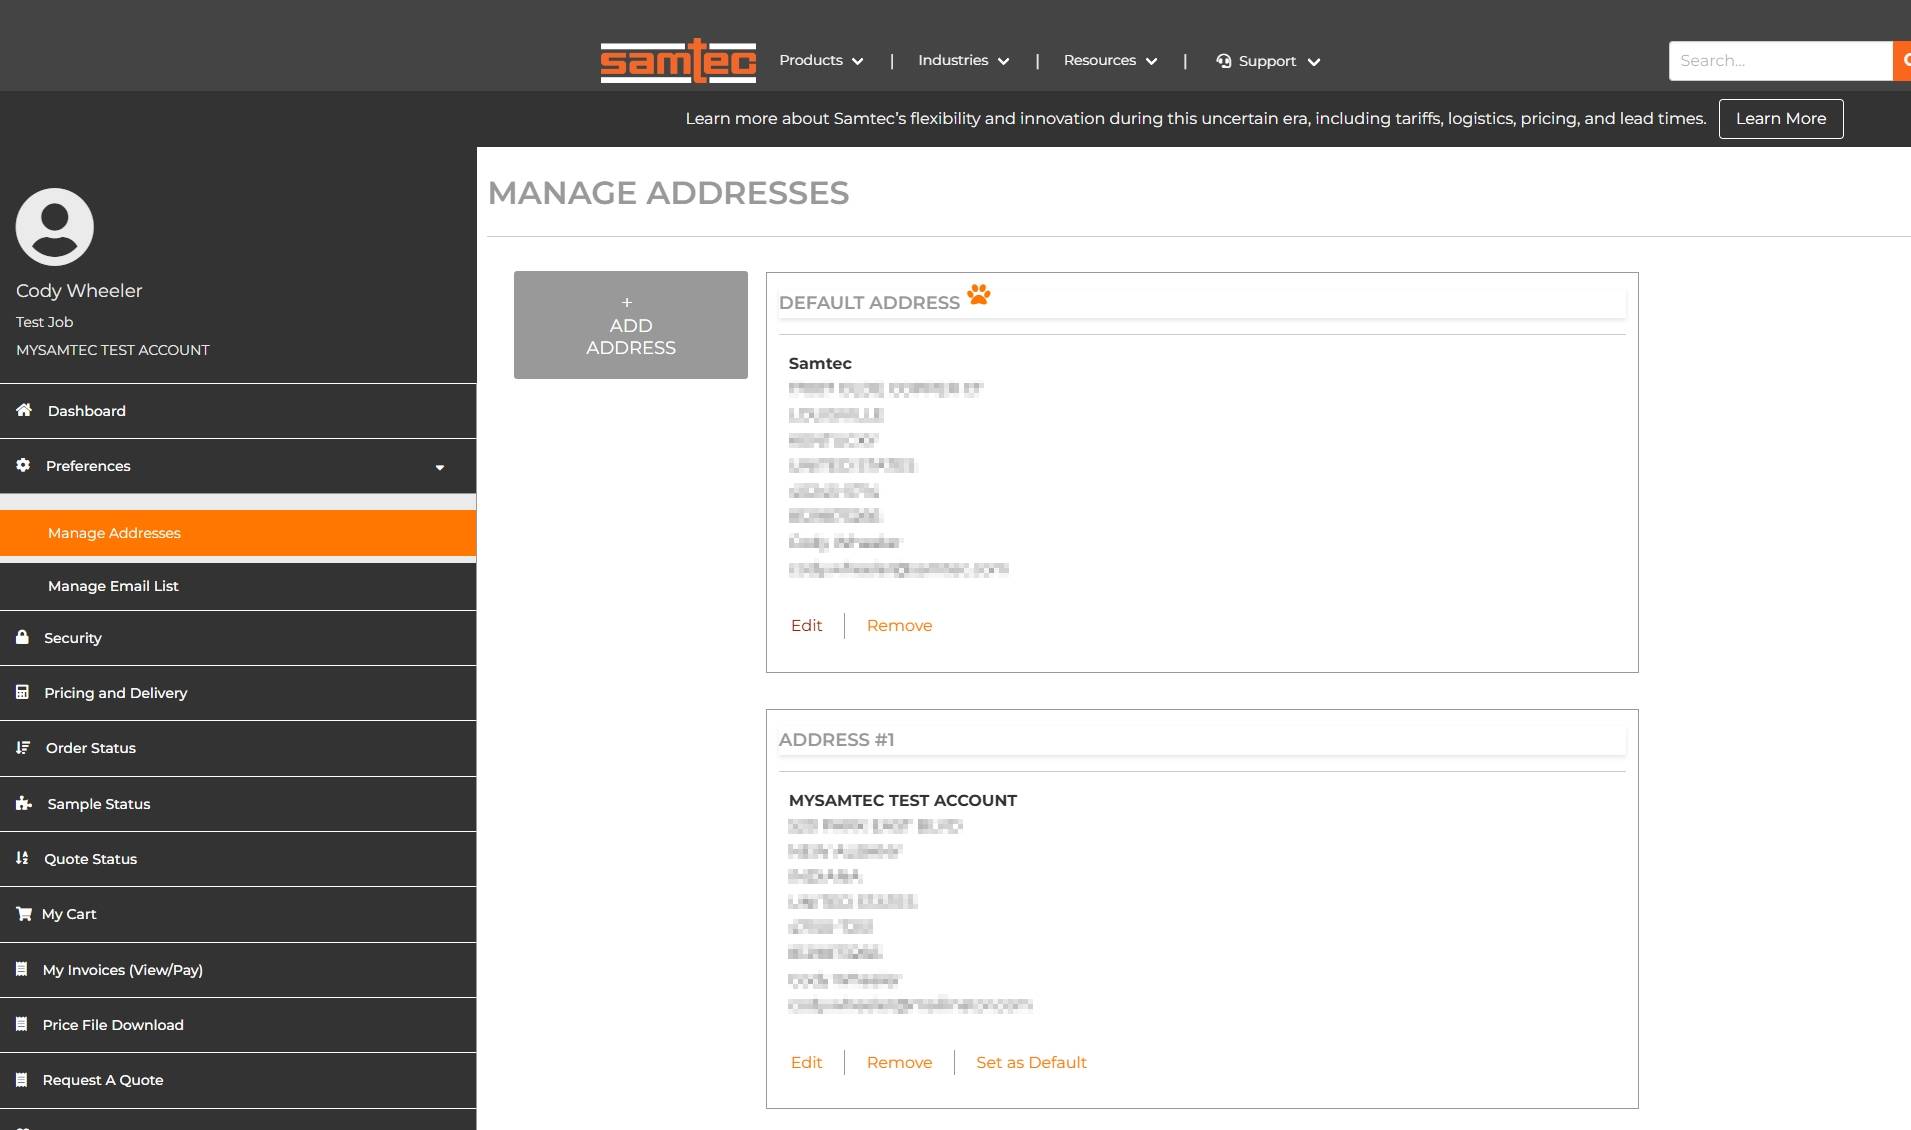The image size is (1911, 1130).
Task: Click the Learn More button
Action: [x=1780, y=118]
